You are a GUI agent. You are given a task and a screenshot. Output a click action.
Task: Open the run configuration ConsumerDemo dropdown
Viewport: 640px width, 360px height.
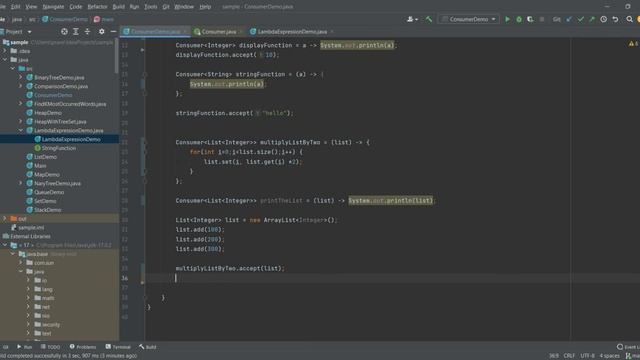tap(469, 19)
